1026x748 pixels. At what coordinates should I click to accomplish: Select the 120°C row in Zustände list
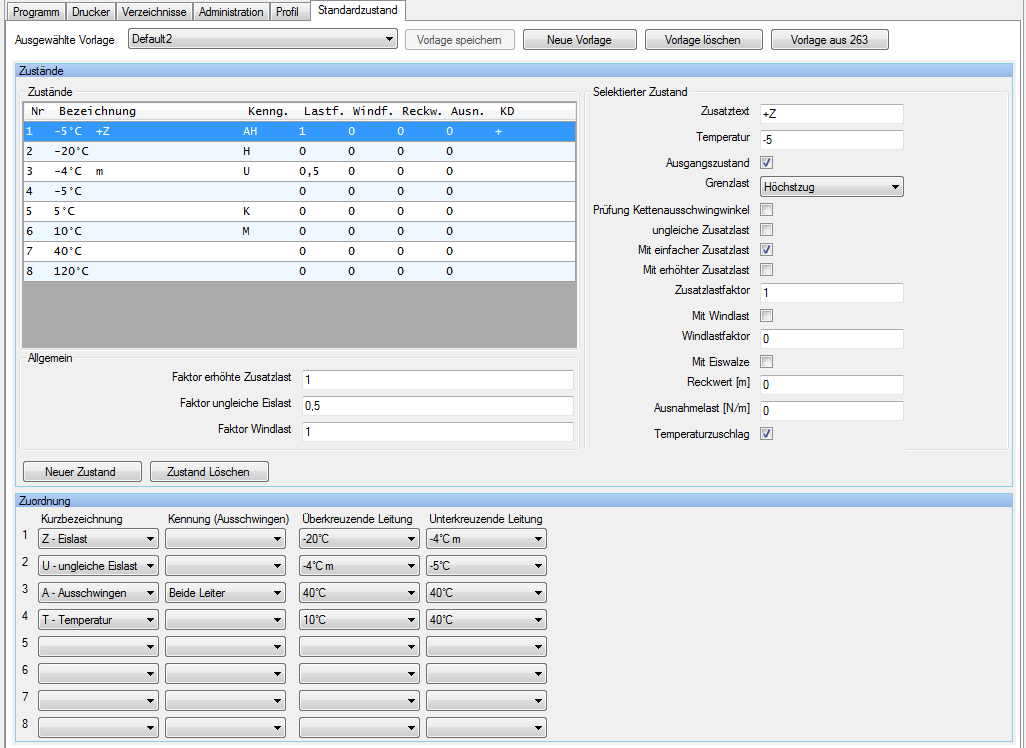pyautogui.click(x=299, y=271)
